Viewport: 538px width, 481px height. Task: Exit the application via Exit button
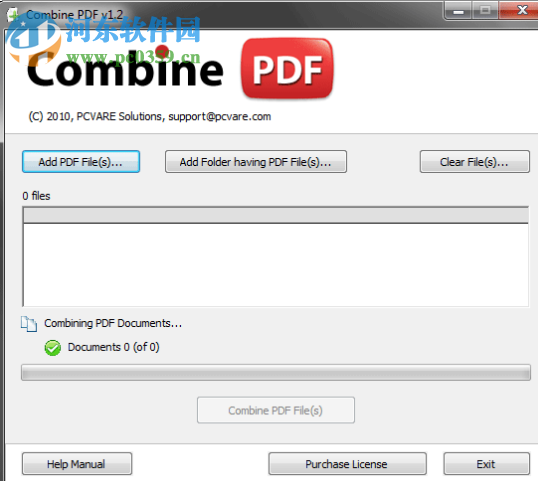click(x=486, y=464)
